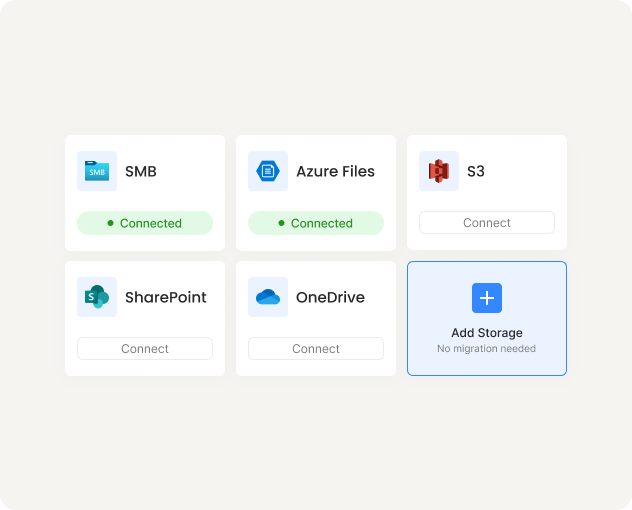The height and width of the screenshot is (510, 632).
Task: Click the SMB Connected status badge
Action: point(145,223)
